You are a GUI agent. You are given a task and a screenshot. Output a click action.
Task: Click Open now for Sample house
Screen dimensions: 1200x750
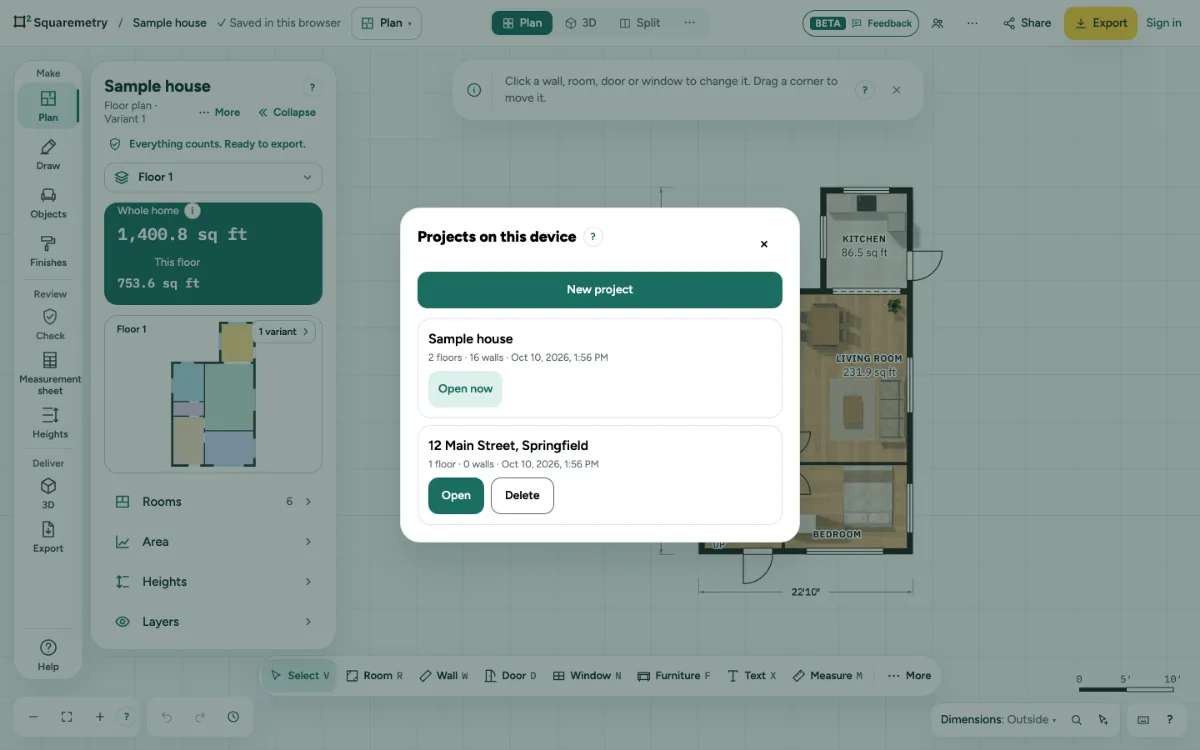pos(465,389)
